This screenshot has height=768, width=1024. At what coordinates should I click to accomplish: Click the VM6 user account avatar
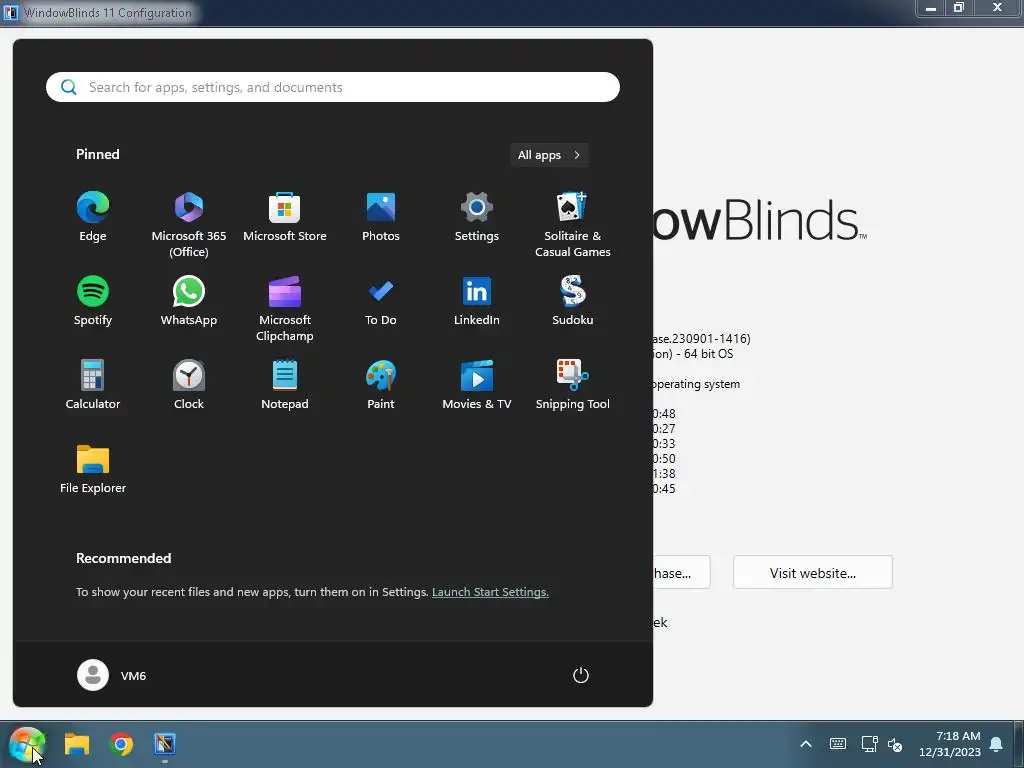click(x=93, y=675)
